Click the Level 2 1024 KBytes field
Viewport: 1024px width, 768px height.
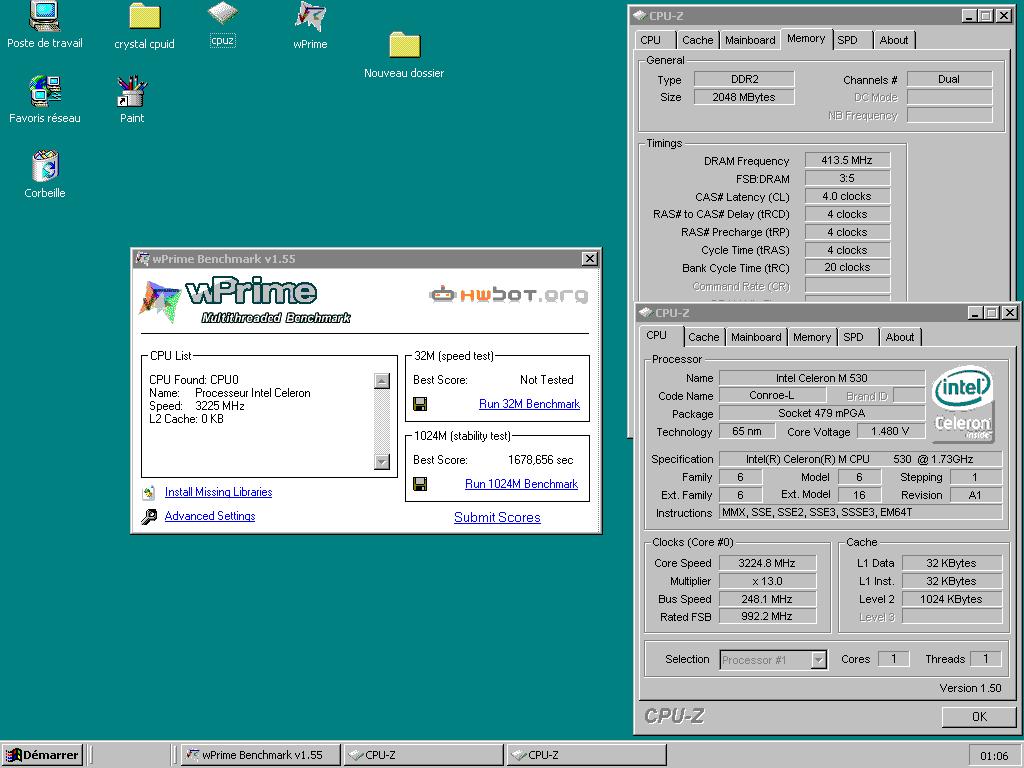pyautogui.click(x=952, y=599)
